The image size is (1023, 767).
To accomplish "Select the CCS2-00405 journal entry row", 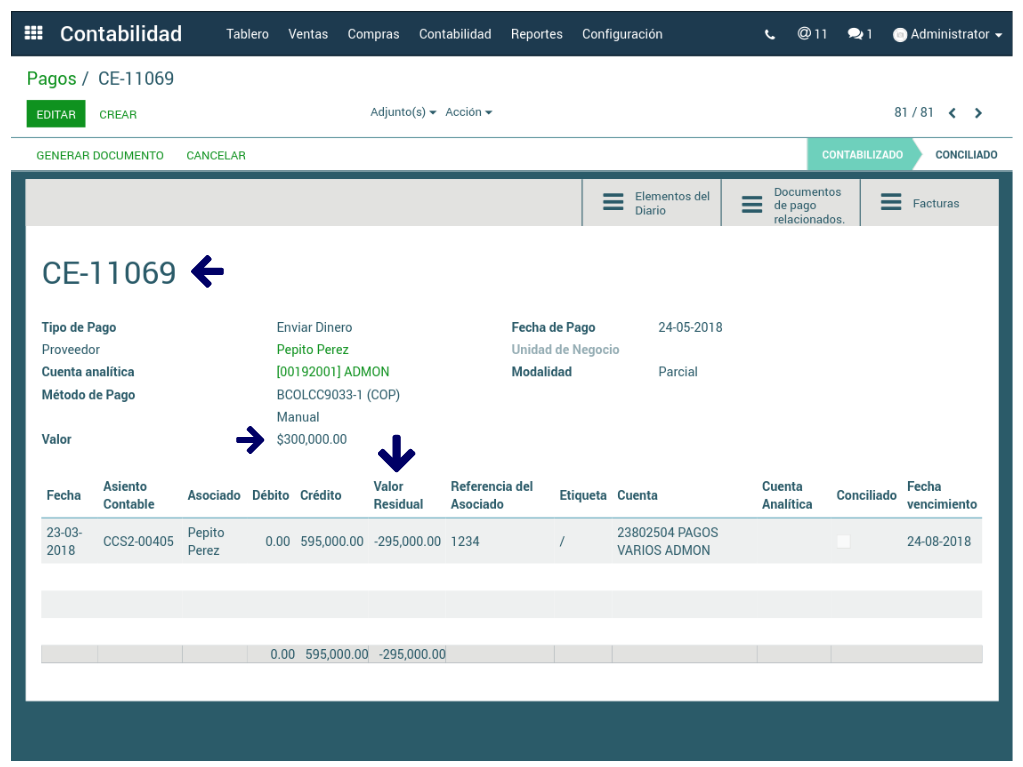I will (138, 541).
